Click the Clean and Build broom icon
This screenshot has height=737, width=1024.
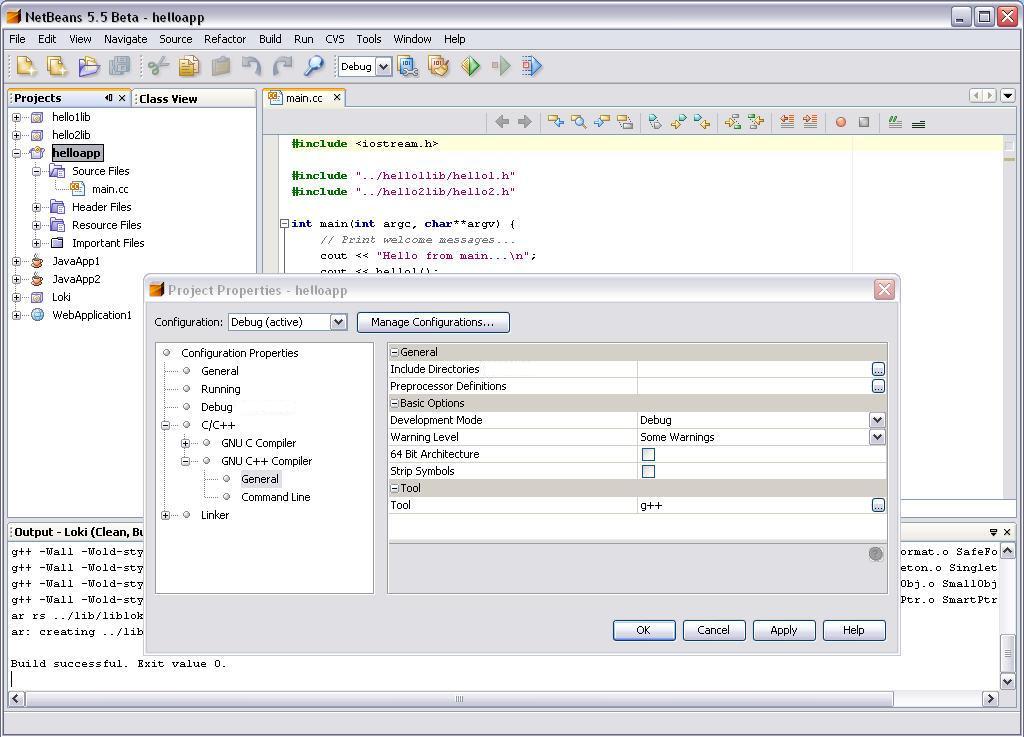coord(439,66)
